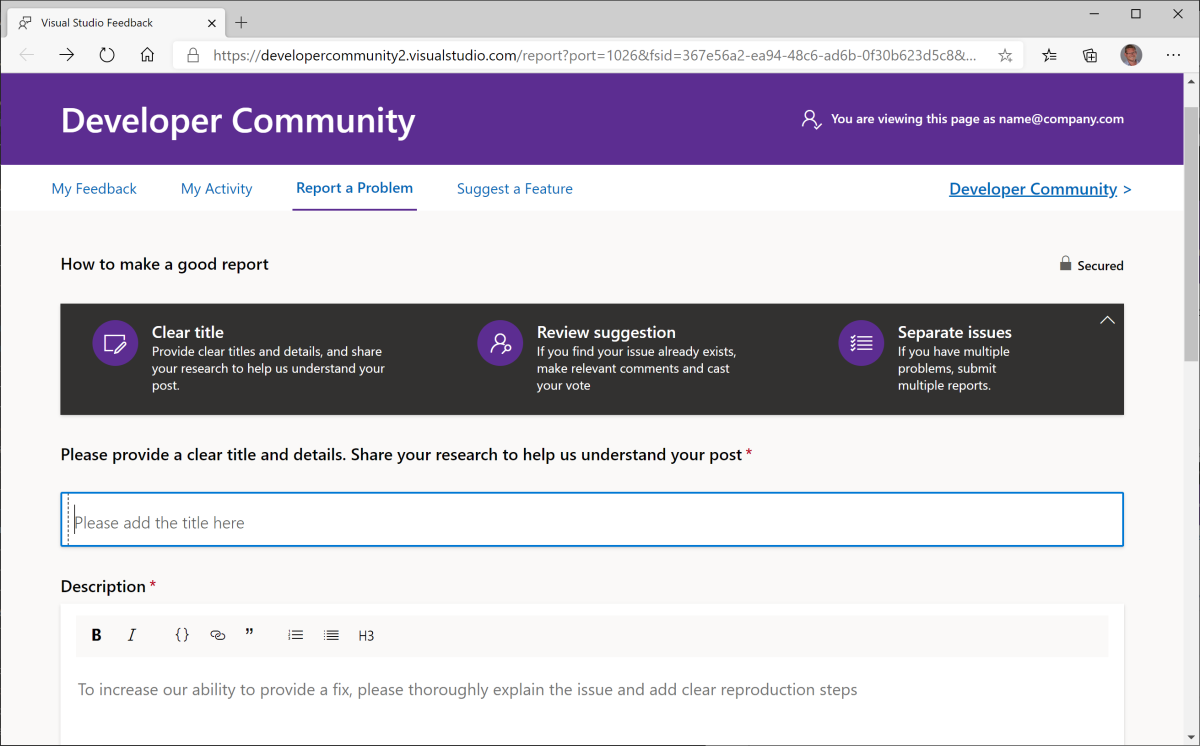Open browser Settings and more menu
Viewport: 1200px width, 746px height.
[1173, 56]
